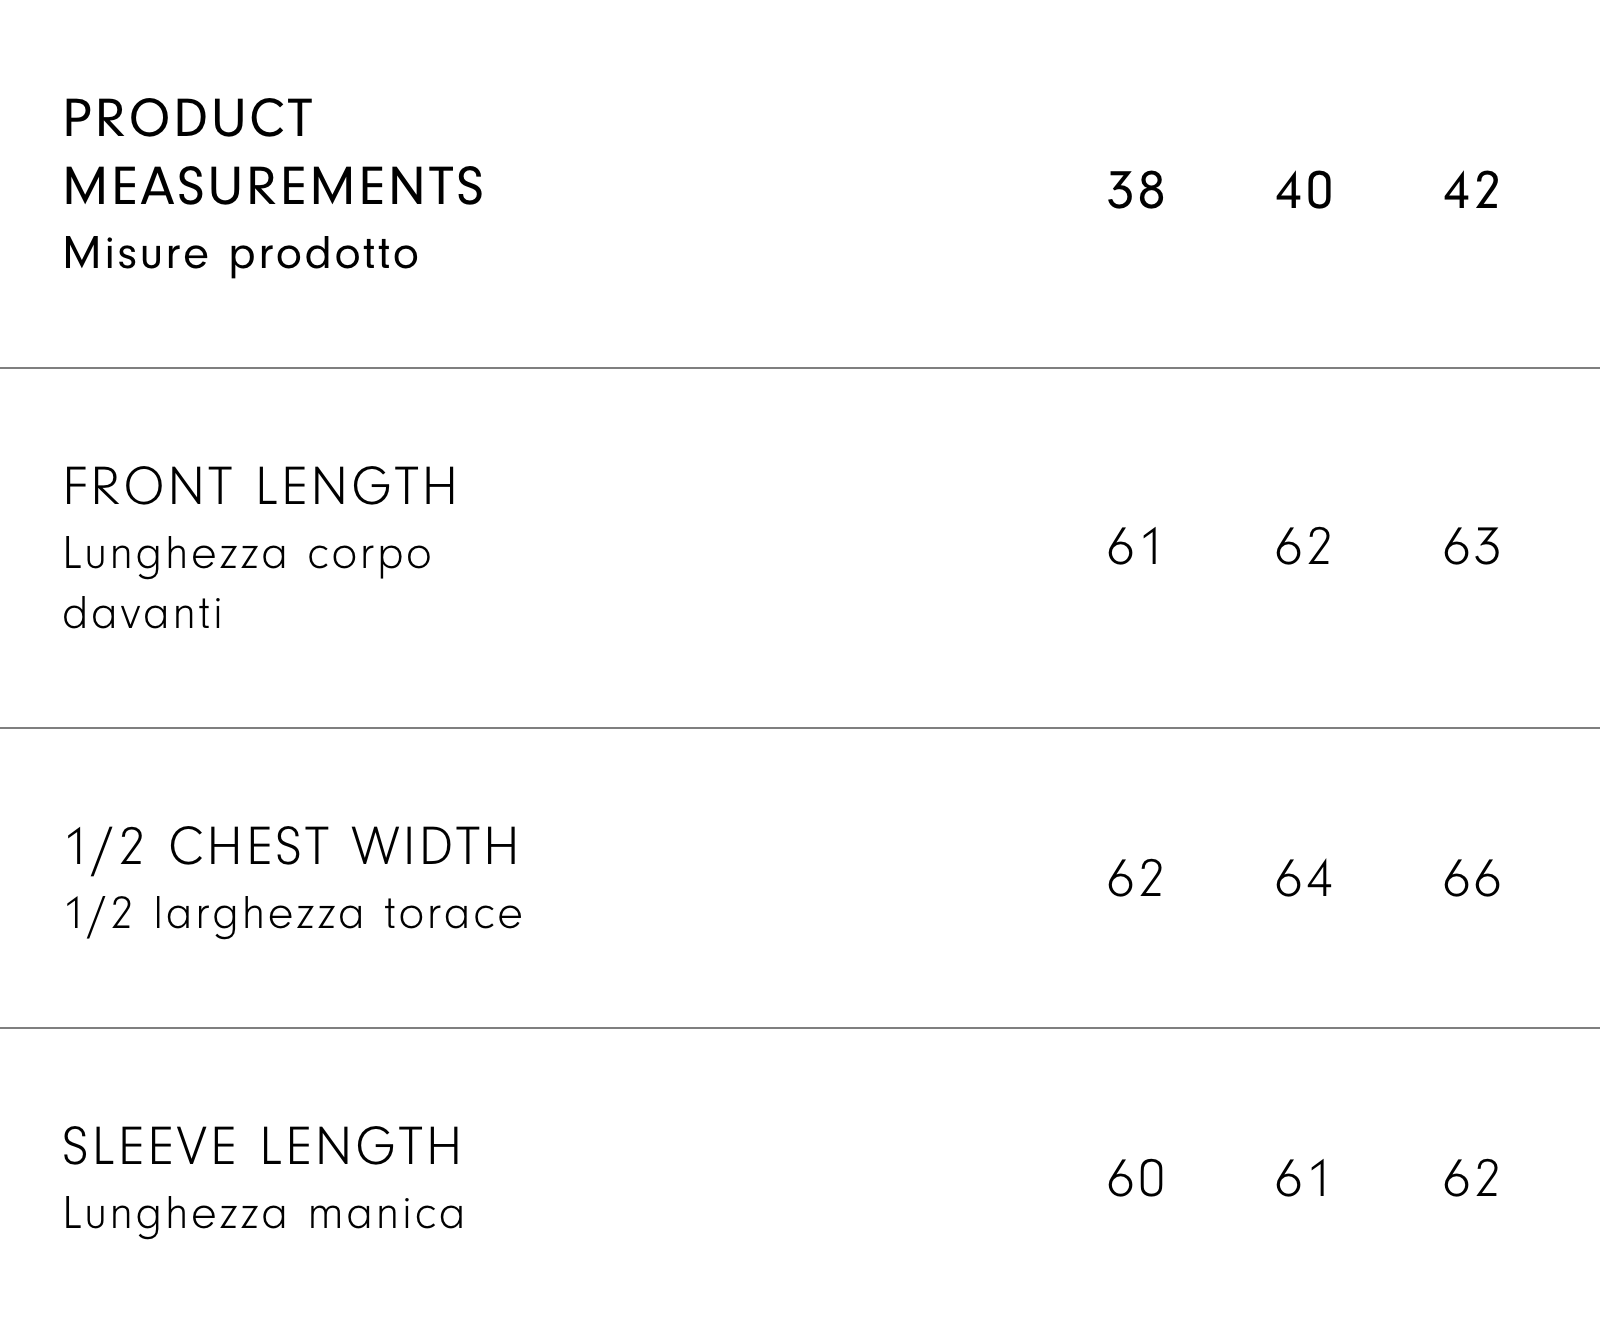Click chest width value for size 38
Viewport: 1600px width, 1332px height.
1136,879
